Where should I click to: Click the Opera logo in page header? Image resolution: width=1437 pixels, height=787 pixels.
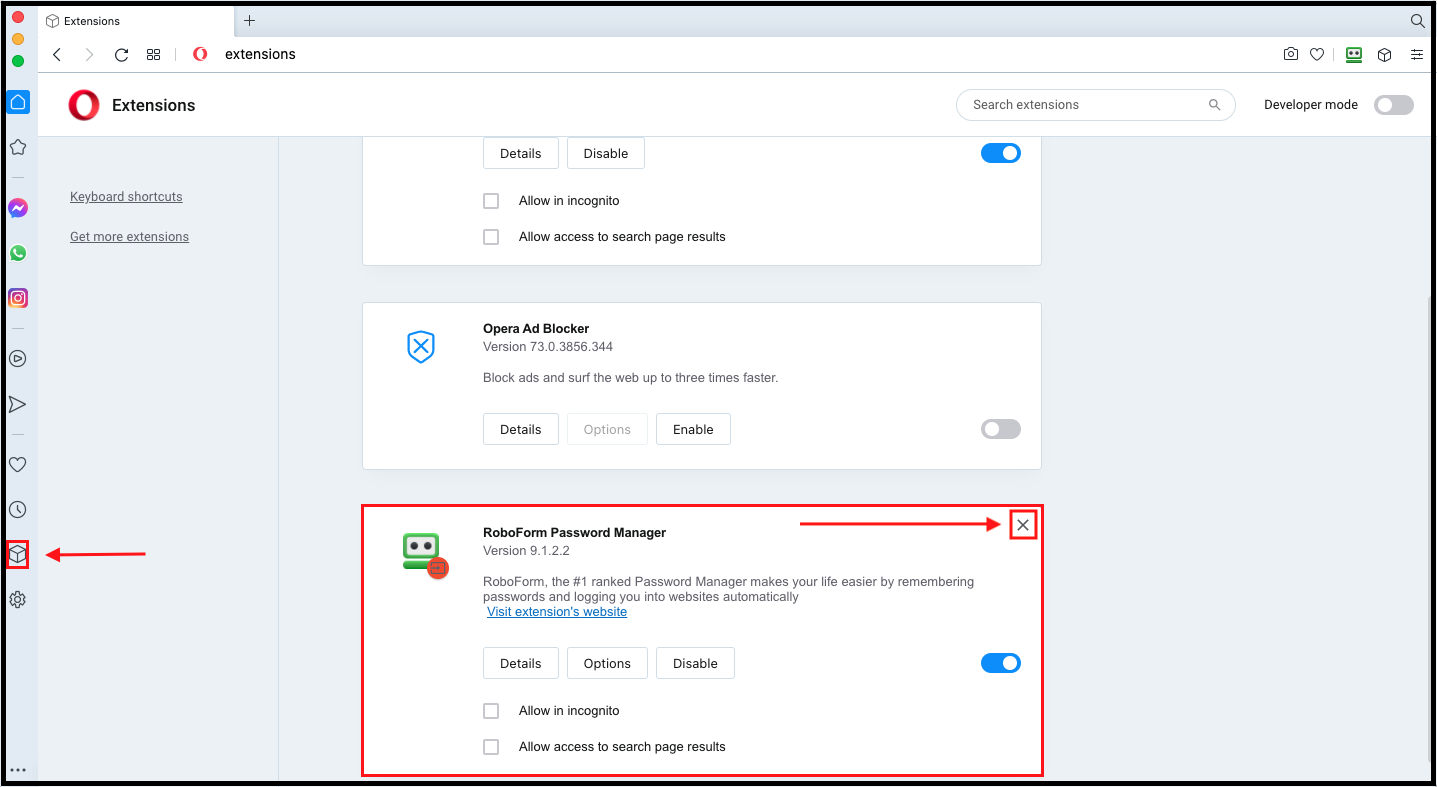[84, 105]
